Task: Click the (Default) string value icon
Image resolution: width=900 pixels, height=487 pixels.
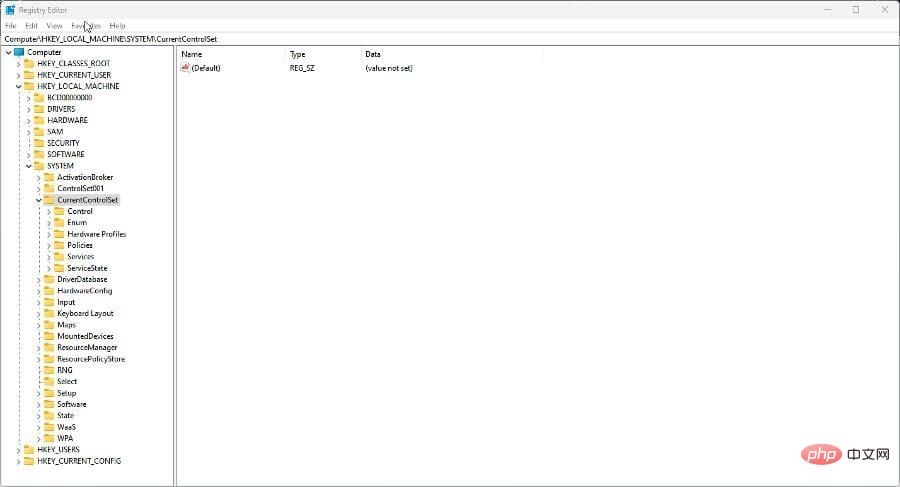Action: click(x=185, y=68)
